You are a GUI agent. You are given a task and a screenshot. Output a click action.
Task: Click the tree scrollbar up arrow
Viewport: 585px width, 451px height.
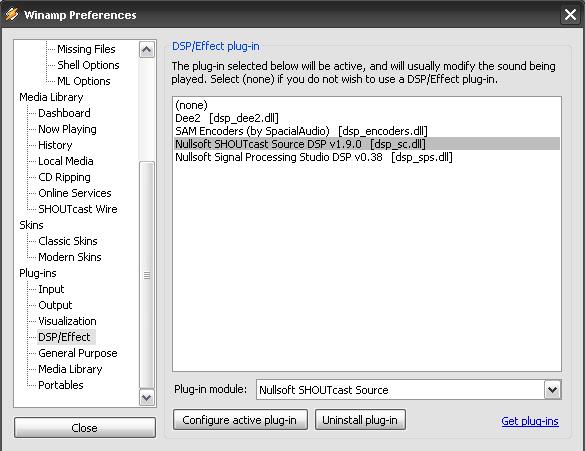tap(147, 50)
